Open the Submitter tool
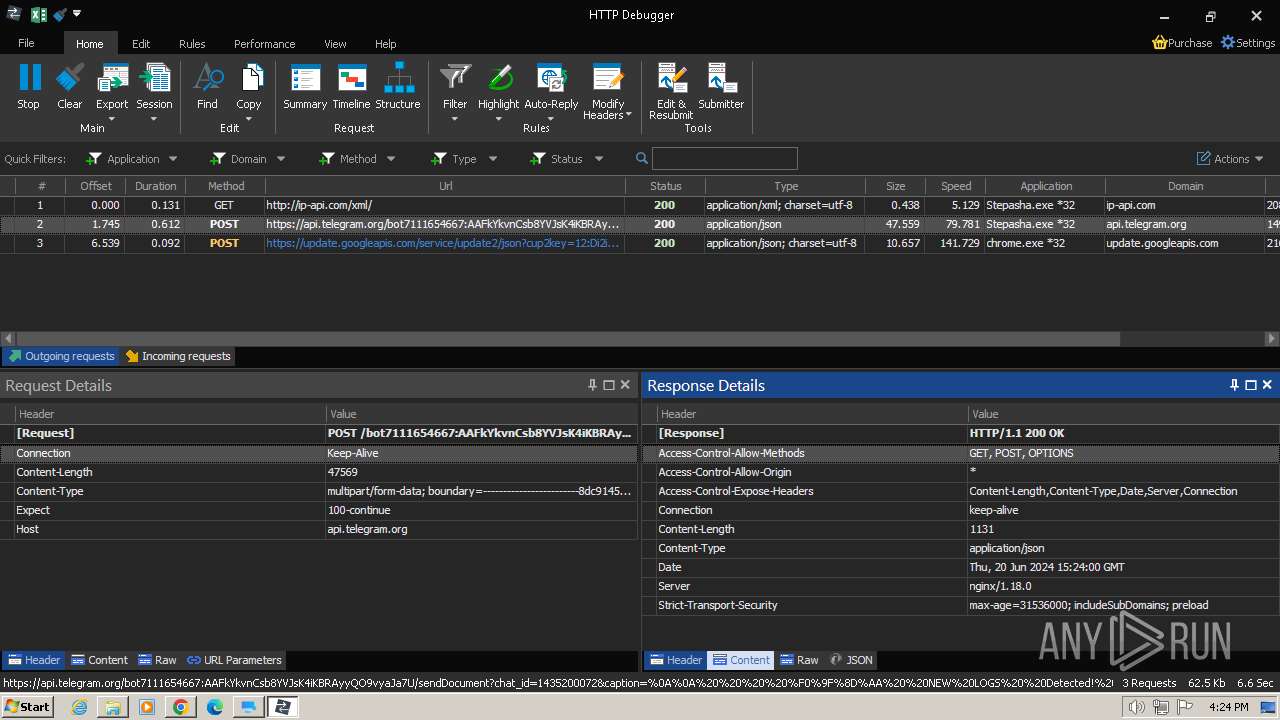Image resolution: width=1280 pixels, height=720 pixels. (721, 78)
